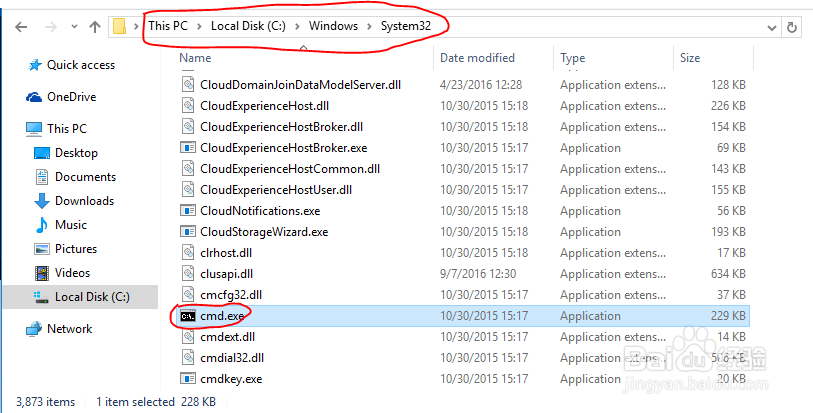The width and height of the screenshot is (813, 413).
Task: Click the CloudExperienceHostBroker.exe application icon
Action: 188,148
